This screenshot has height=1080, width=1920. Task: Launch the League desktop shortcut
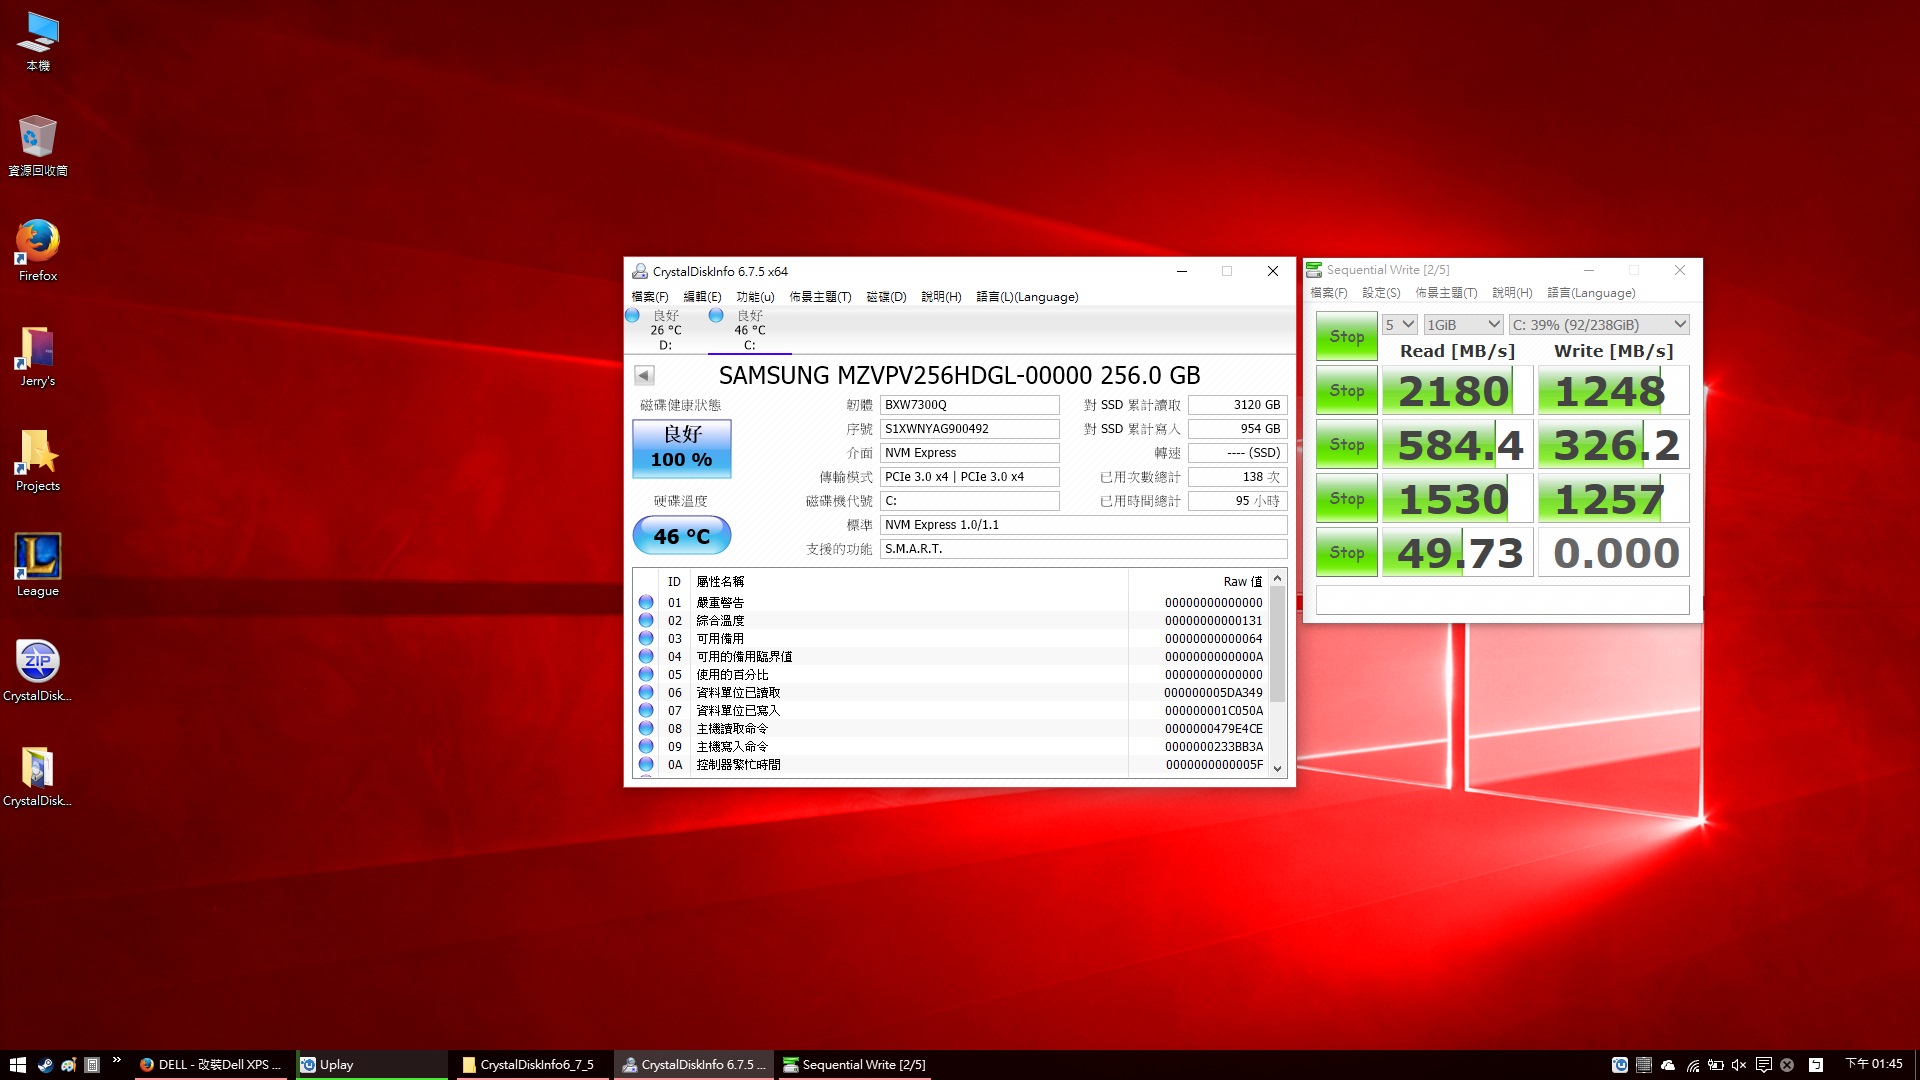pyautogui.click(x=38, y=566)
